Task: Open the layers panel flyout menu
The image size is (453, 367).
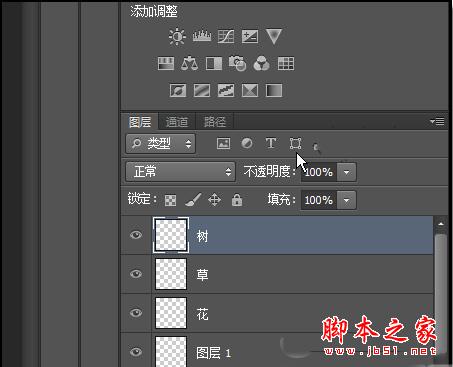Action: [x=437, y=121]
